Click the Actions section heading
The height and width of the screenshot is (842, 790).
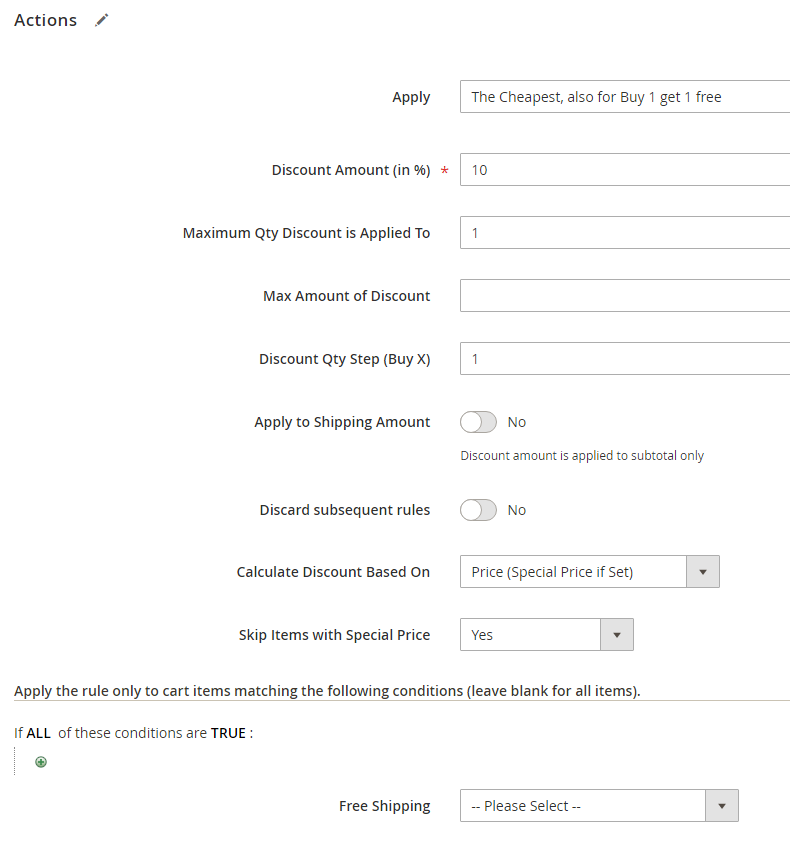[46, 20]
